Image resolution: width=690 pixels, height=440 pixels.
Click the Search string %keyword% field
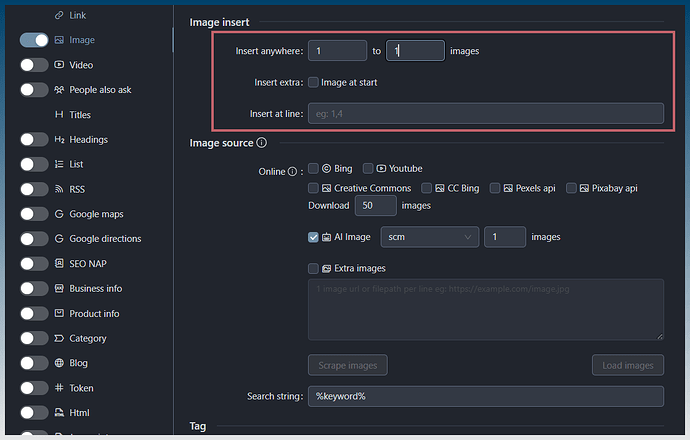pos(486,396)
